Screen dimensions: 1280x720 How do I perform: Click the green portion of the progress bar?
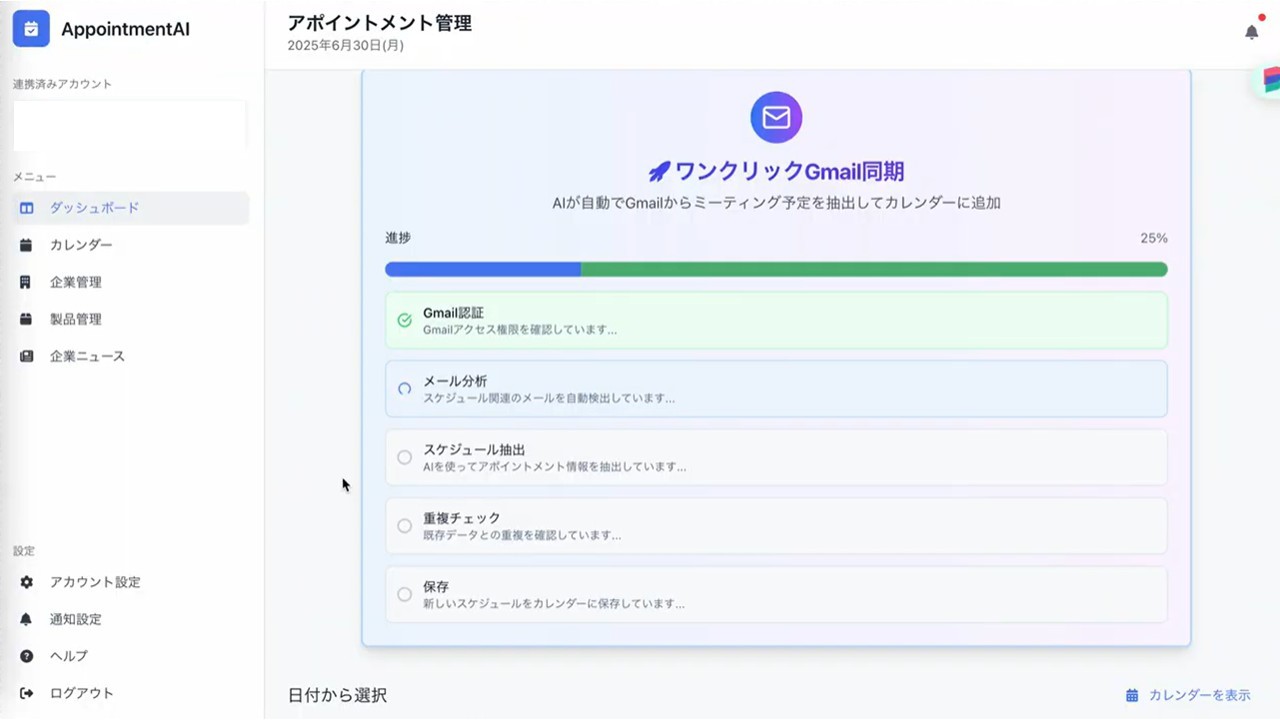tap(874, 269)
